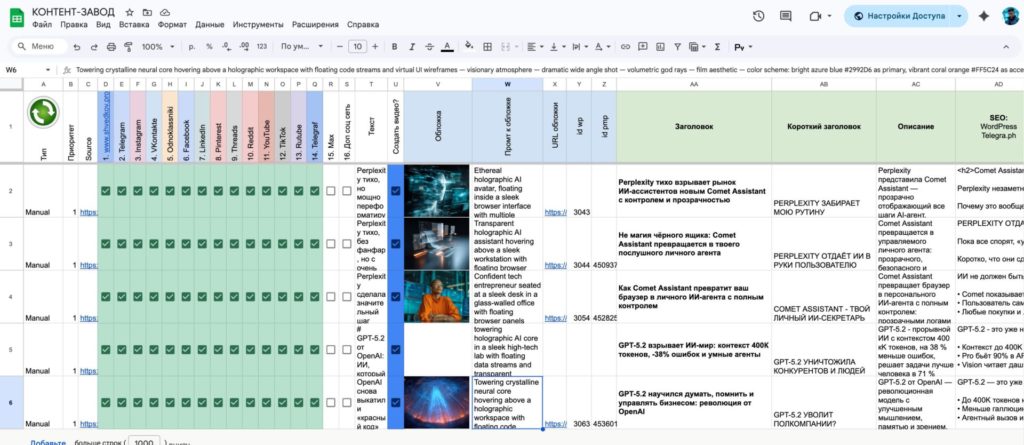Toggle bold formatting

394,47
